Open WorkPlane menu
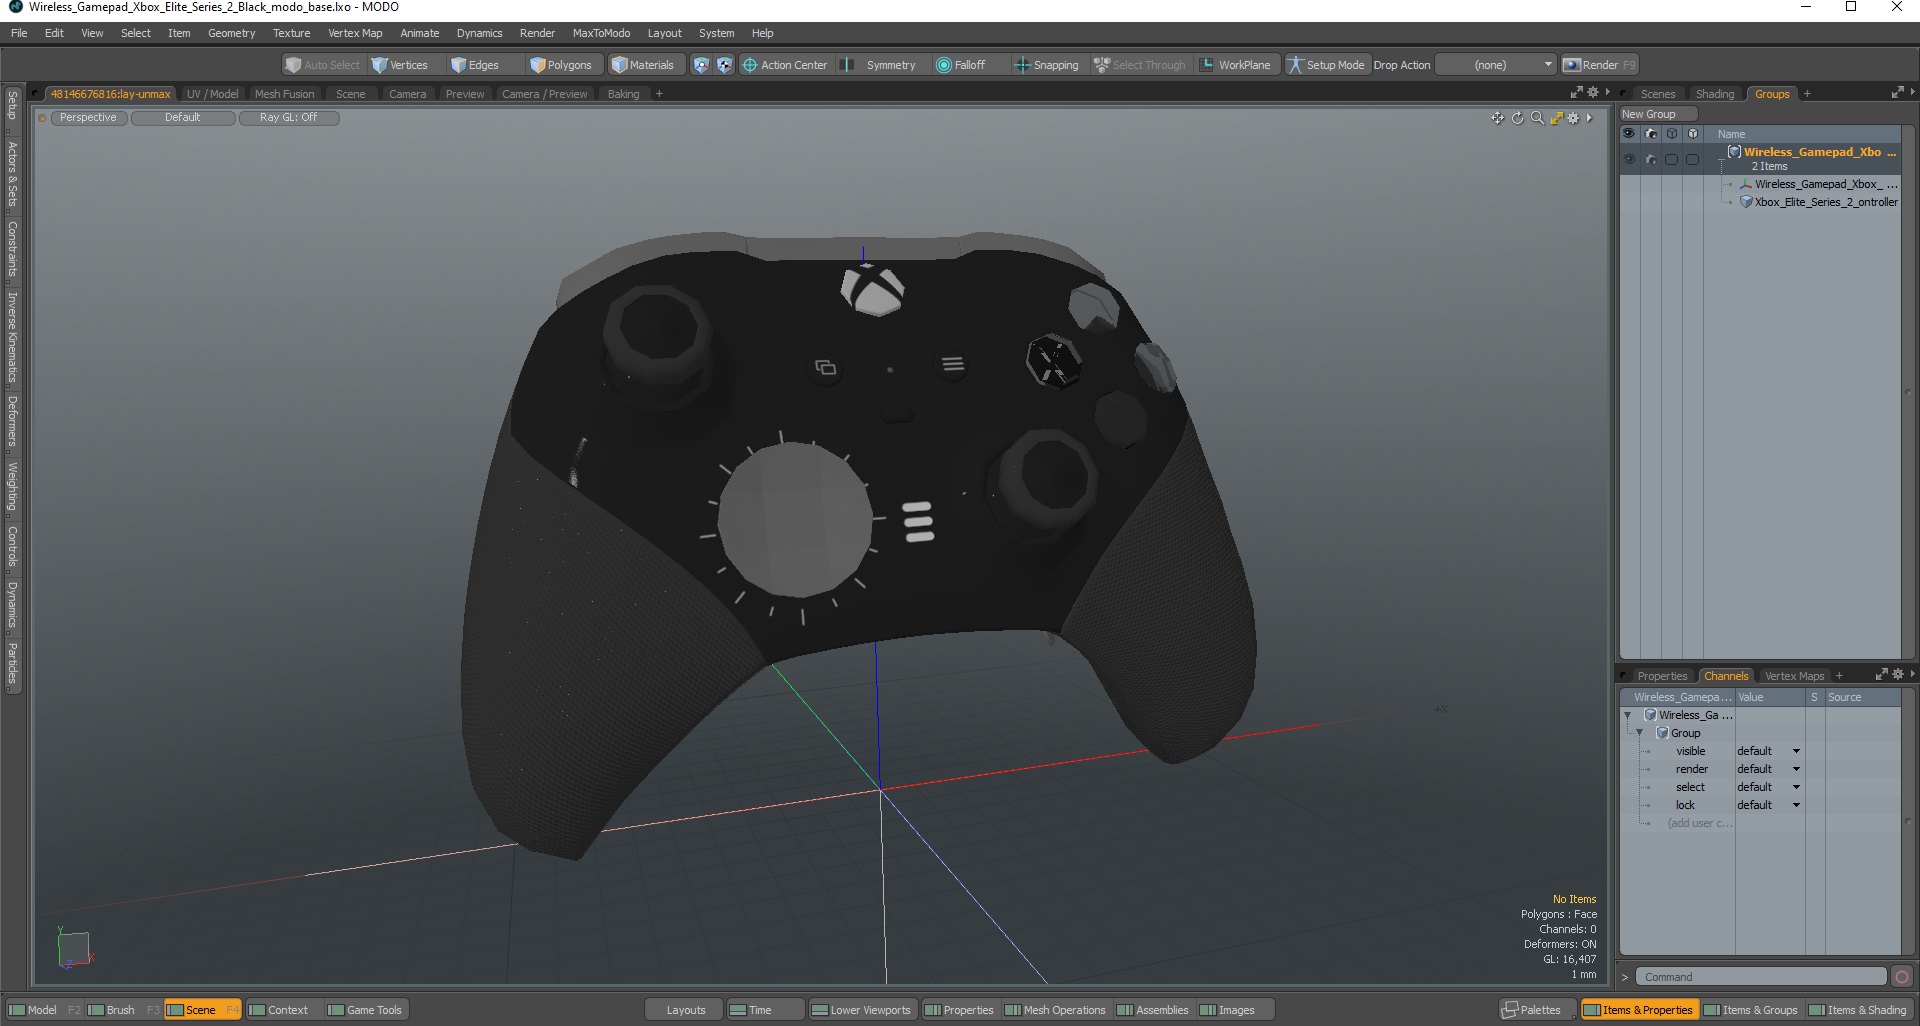 pyautogui.click(x=1236, y=65)
